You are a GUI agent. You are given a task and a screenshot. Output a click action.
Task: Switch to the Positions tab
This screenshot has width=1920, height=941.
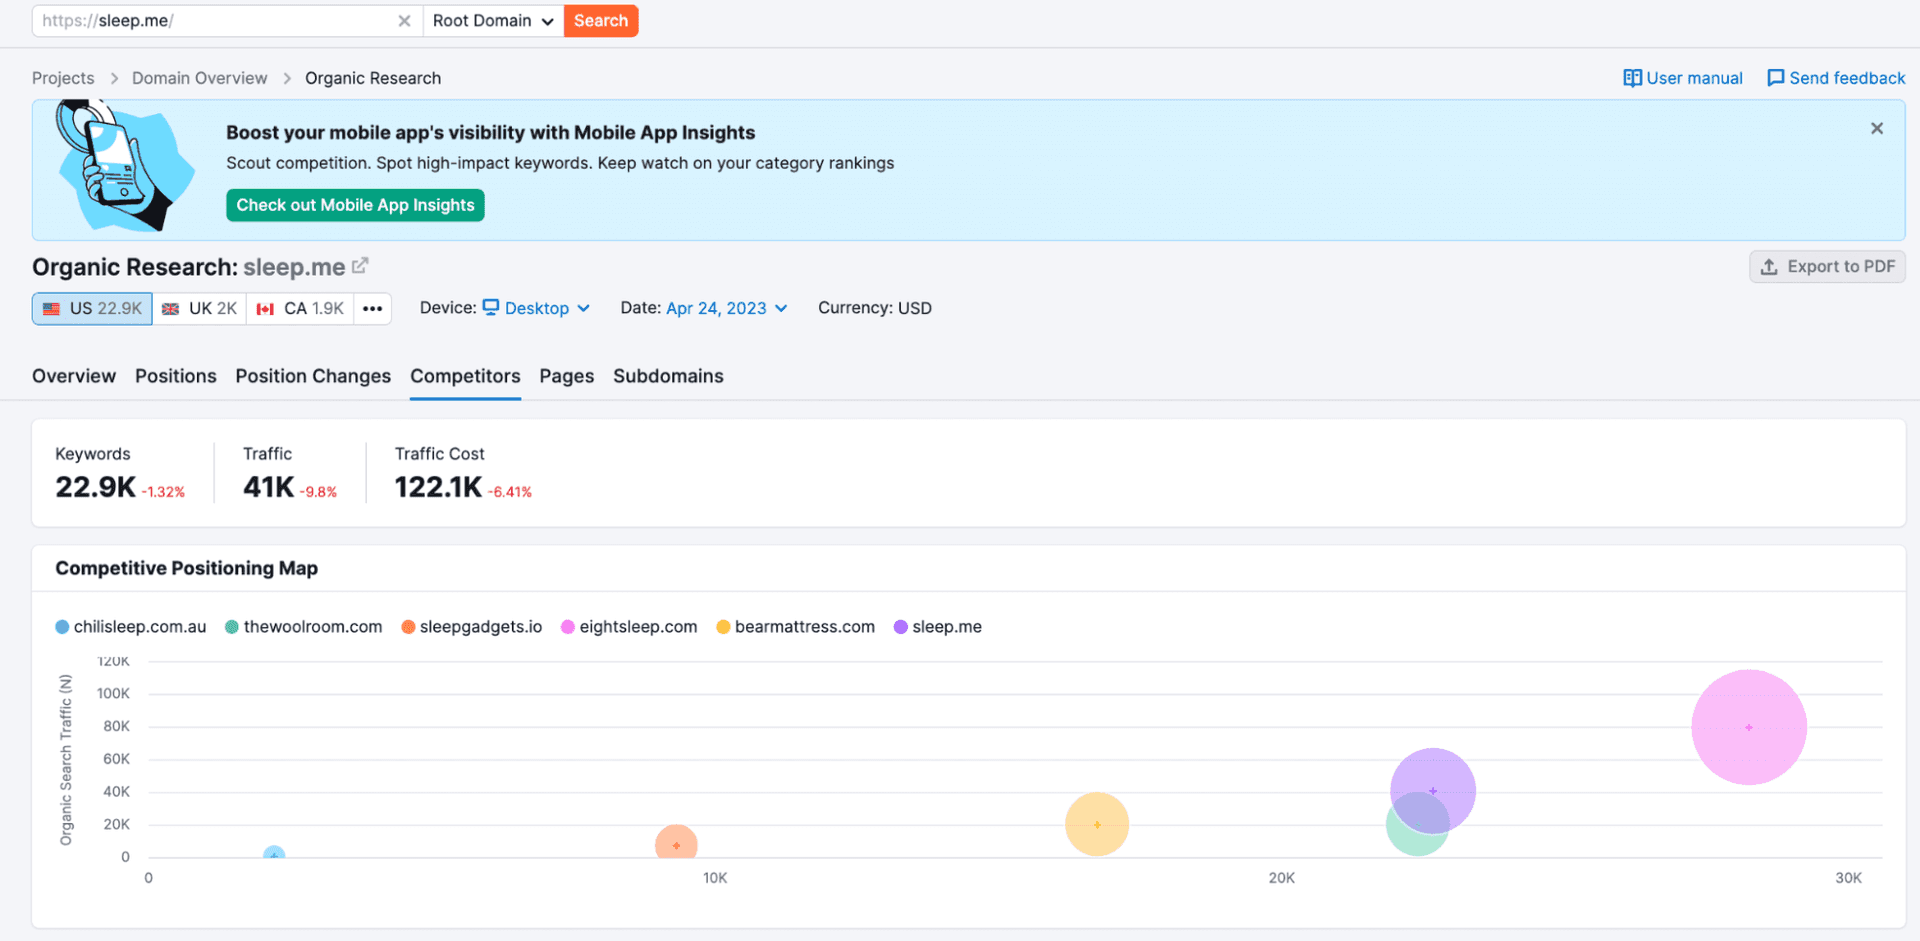pyautogui.click(x=176, y=376)
